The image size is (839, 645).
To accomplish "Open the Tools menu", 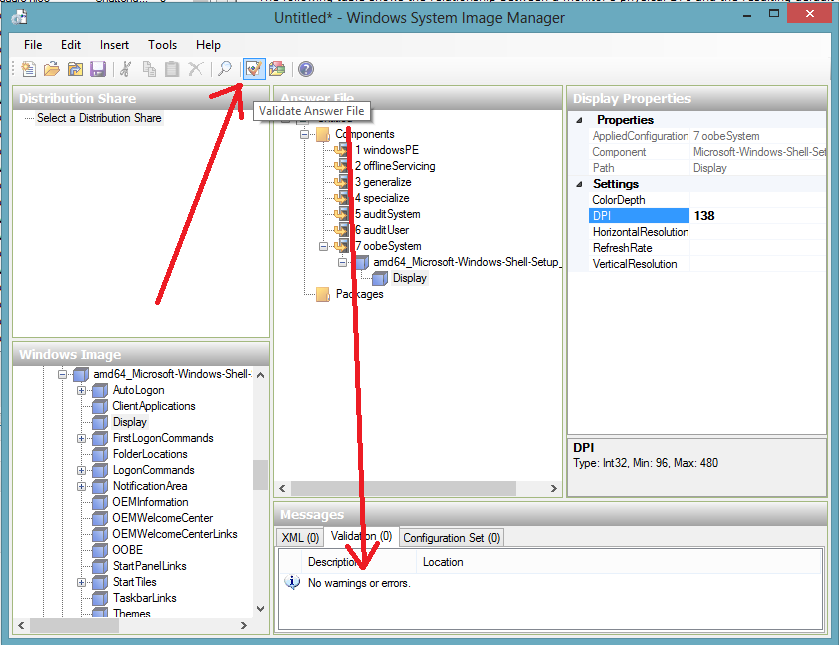I will [163, 45].
